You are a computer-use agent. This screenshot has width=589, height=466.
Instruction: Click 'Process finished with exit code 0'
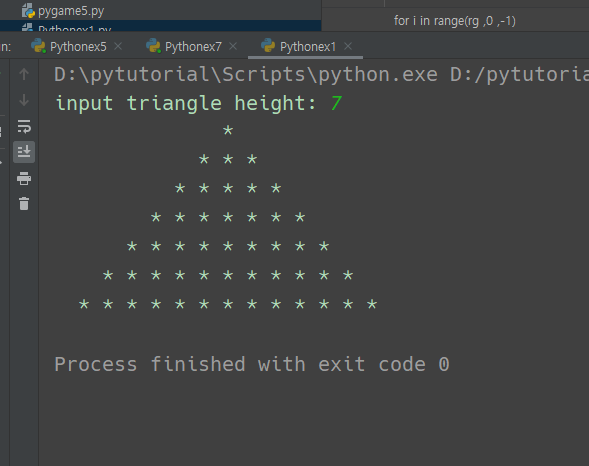pos(252,364)
